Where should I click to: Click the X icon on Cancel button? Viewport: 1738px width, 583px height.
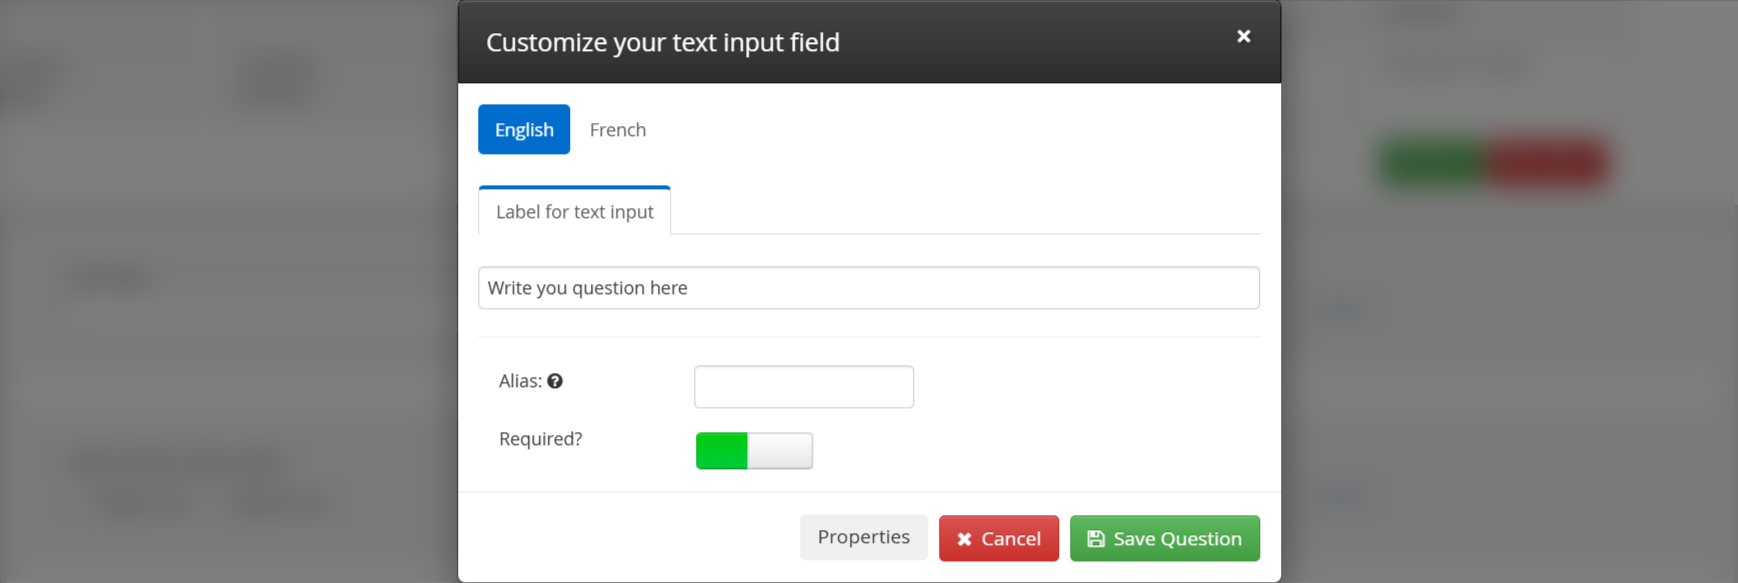coord(964,539)
